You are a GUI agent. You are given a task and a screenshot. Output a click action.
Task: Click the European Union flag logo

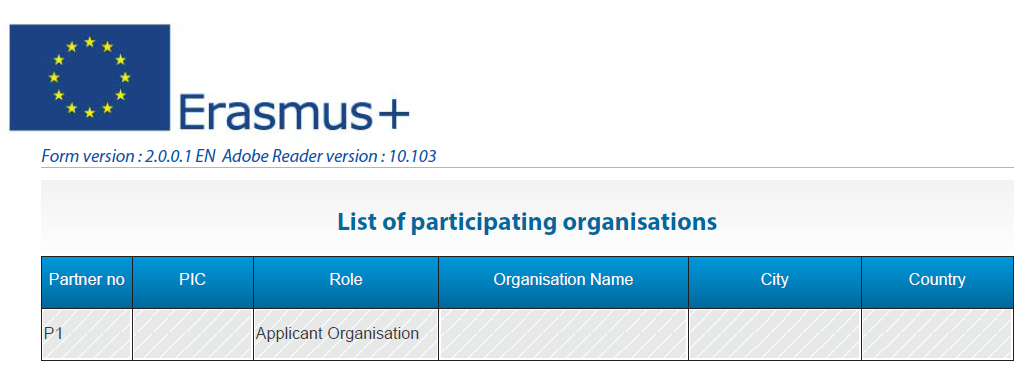pyautogui.click(x=90, y=77)
